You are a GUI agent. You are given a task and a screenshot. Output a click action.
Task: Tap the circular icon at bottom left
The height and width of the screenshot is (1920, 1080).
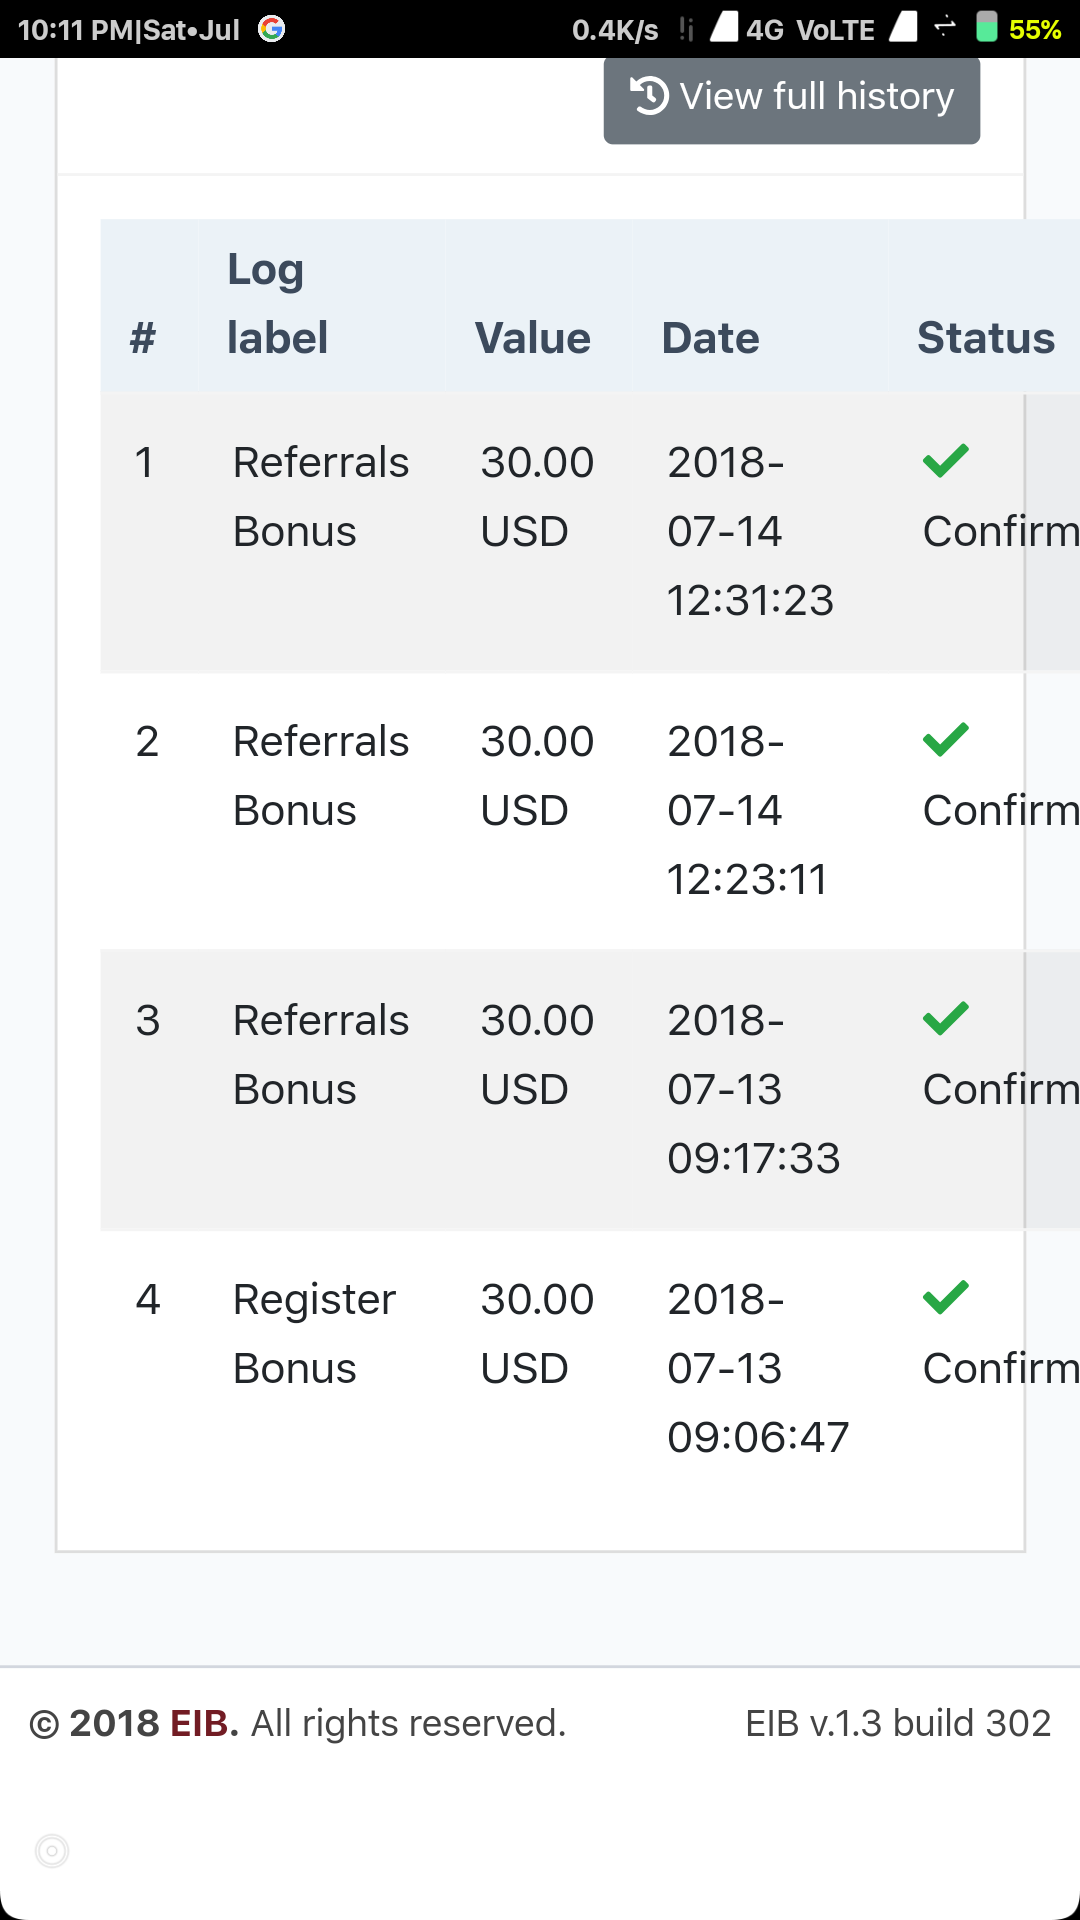click(52, 1851)
